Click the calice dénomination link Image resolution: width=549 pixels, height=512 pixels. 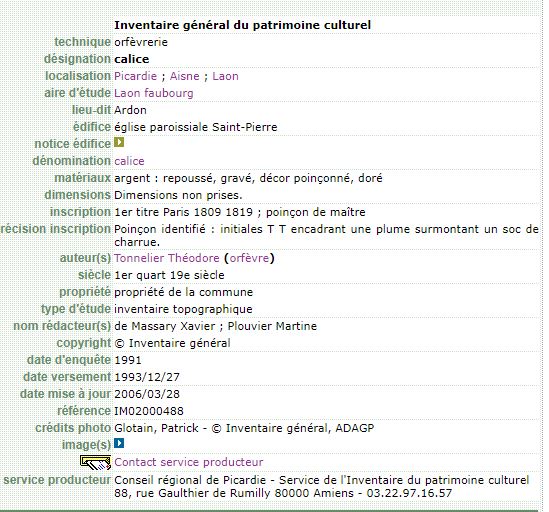[x=129, y=161]
